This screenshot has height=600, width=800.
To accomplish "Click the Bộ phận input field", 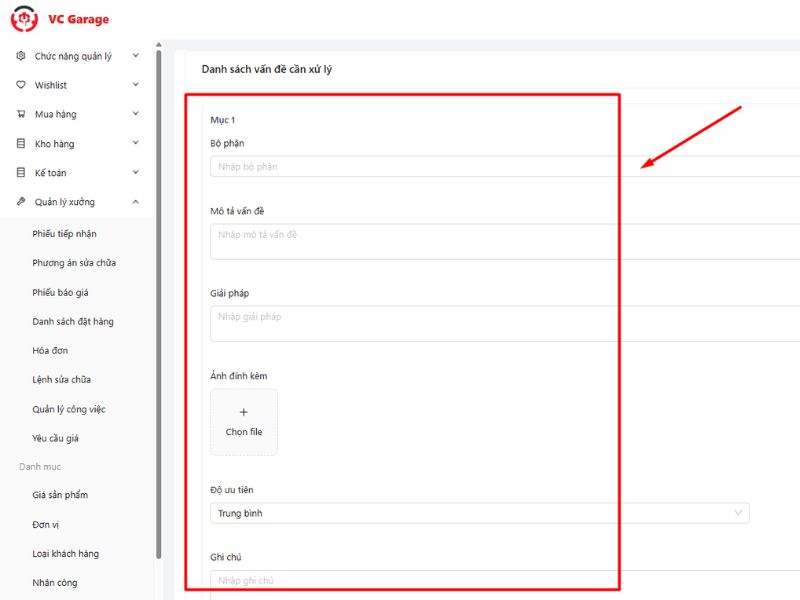I will click(500, 167).
